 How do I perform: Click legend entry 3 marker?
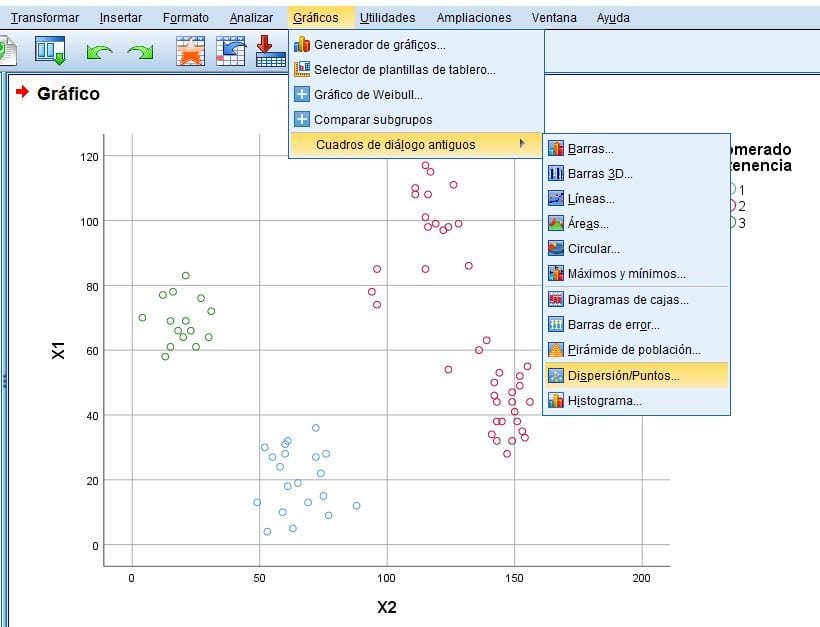(731, 223)
